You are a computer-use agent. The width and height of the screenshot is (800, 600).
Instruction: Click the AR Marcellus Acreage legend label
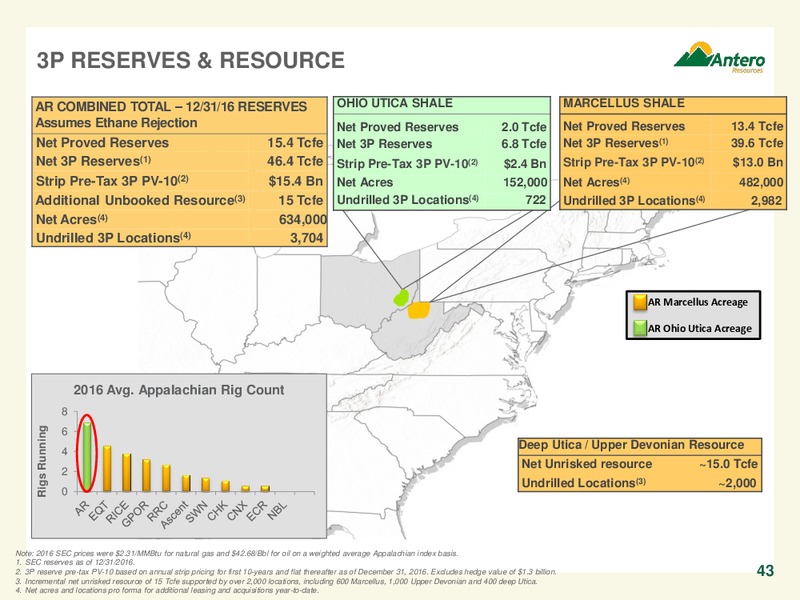point(697,302)
